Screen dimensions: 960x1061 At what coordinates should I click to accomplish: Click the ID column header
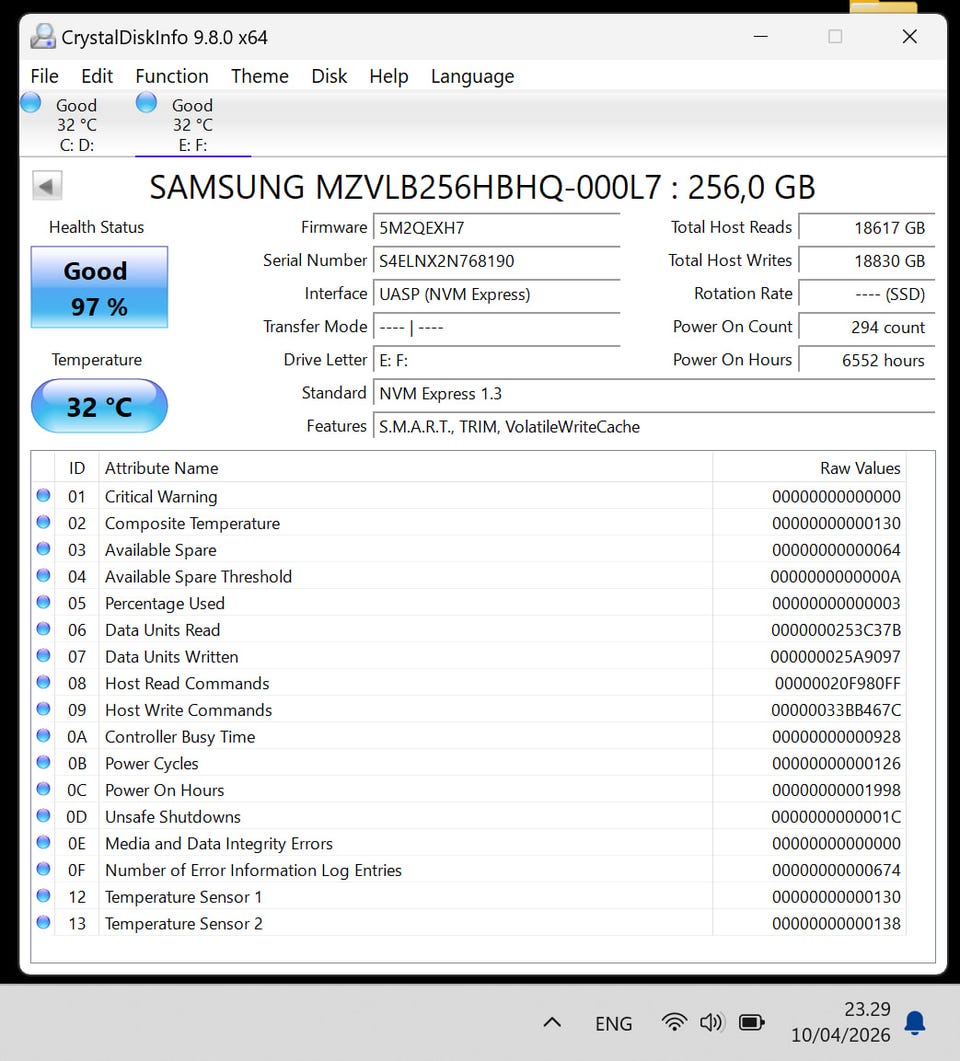[x=76, y=468]
